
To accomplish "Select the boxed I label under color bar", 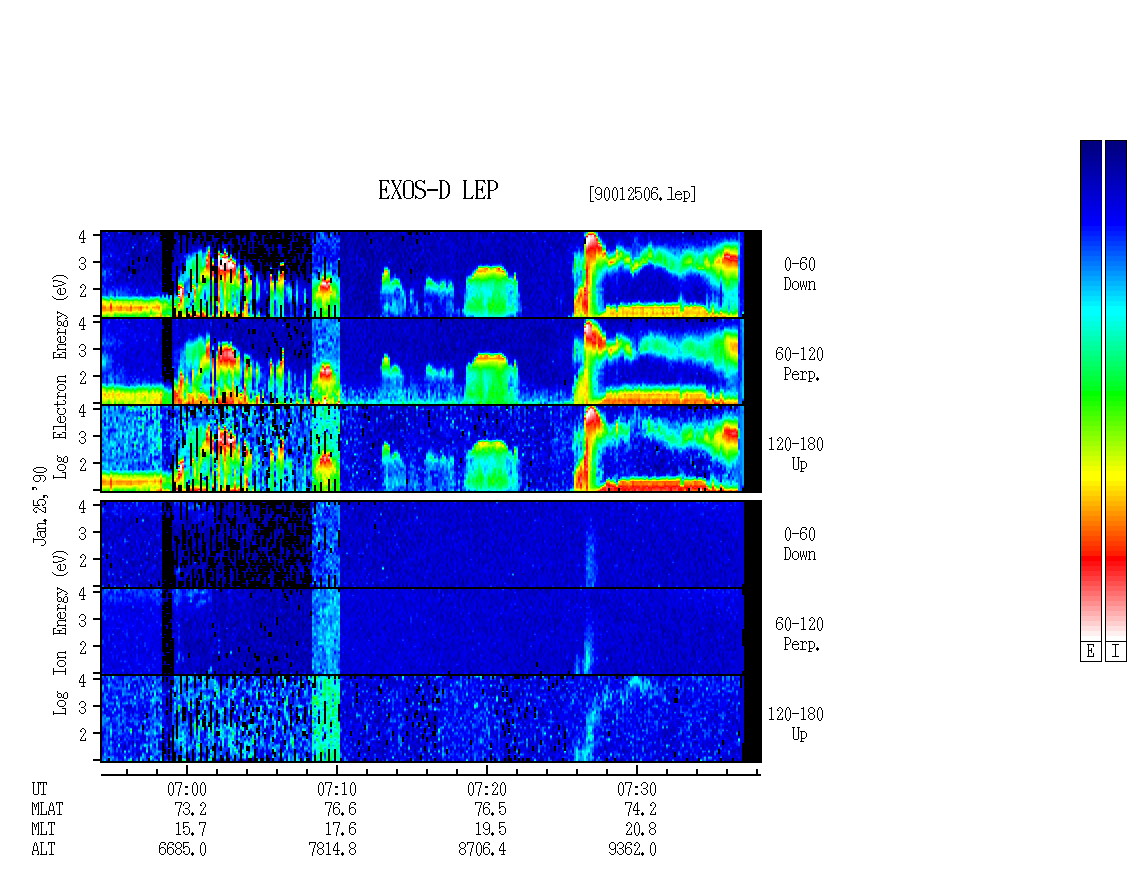I will pyautogui.click(x=1116, y=652).
